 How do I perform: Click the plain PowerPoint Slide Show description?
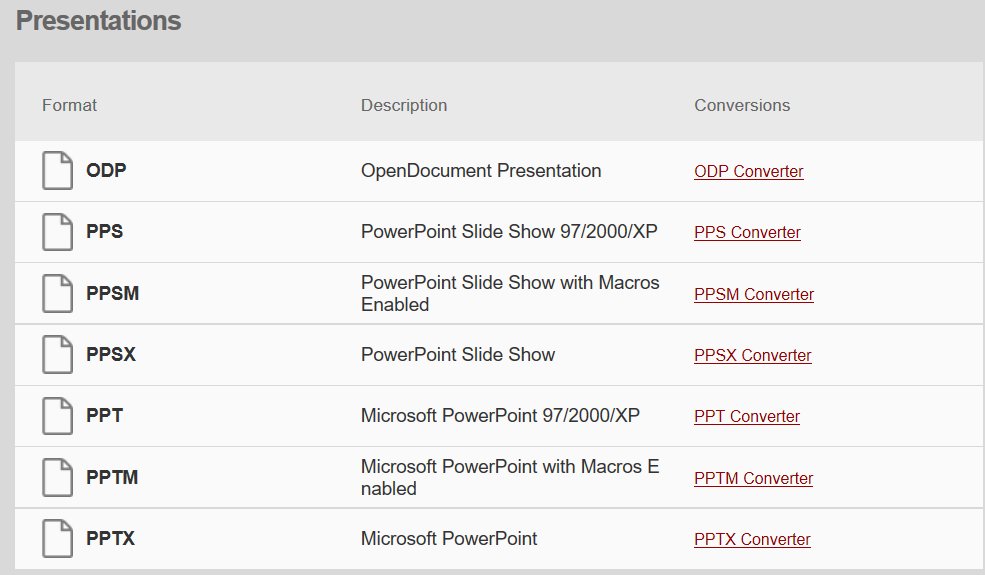click(x=458, y=354)
